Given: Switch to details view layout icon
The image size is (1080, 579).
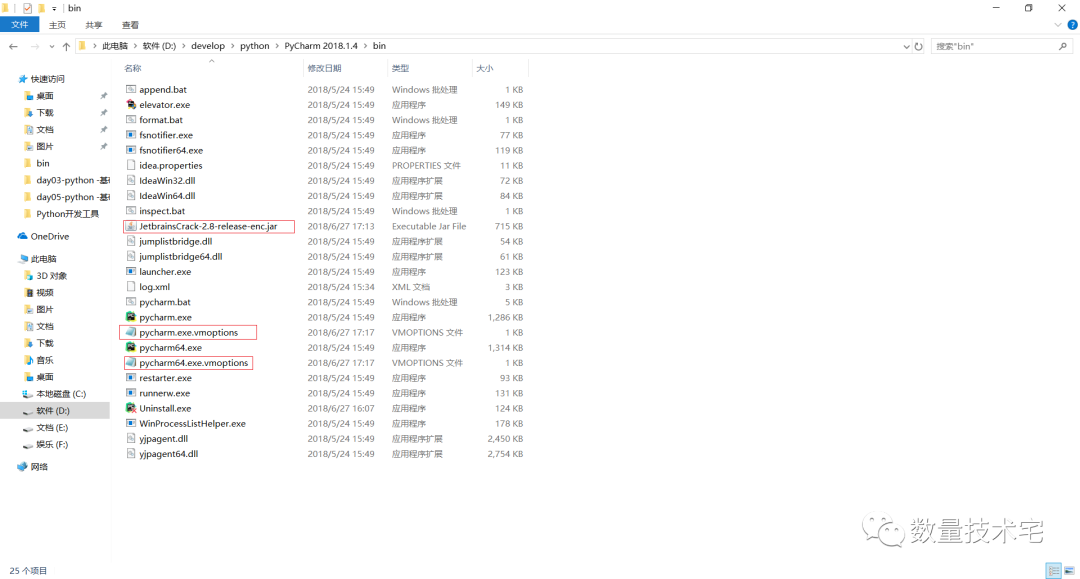Looking at the screenshot, I should pyautogui.click(x=1053, y=570).
